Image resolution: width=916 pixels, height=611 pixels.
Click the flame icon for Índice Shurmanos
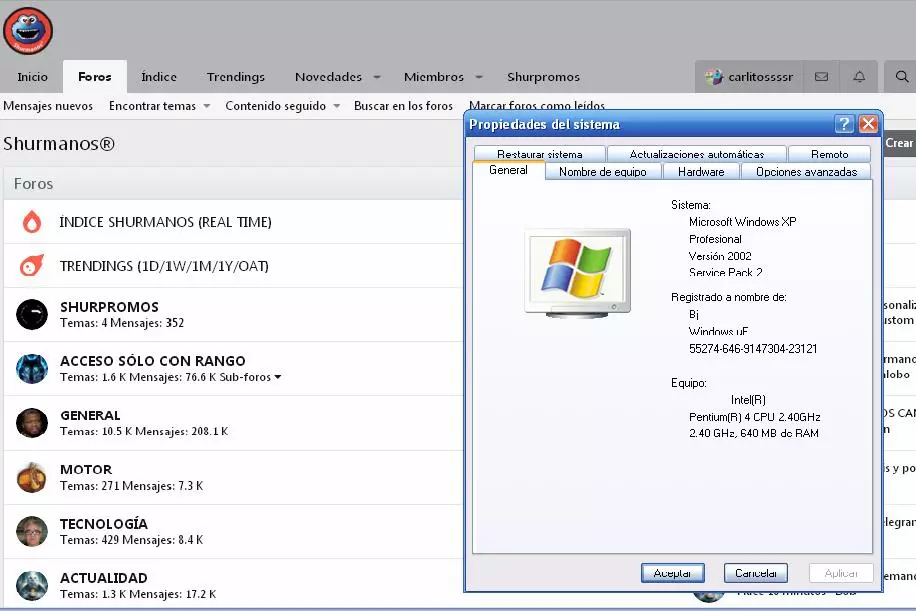click(32, 222)
